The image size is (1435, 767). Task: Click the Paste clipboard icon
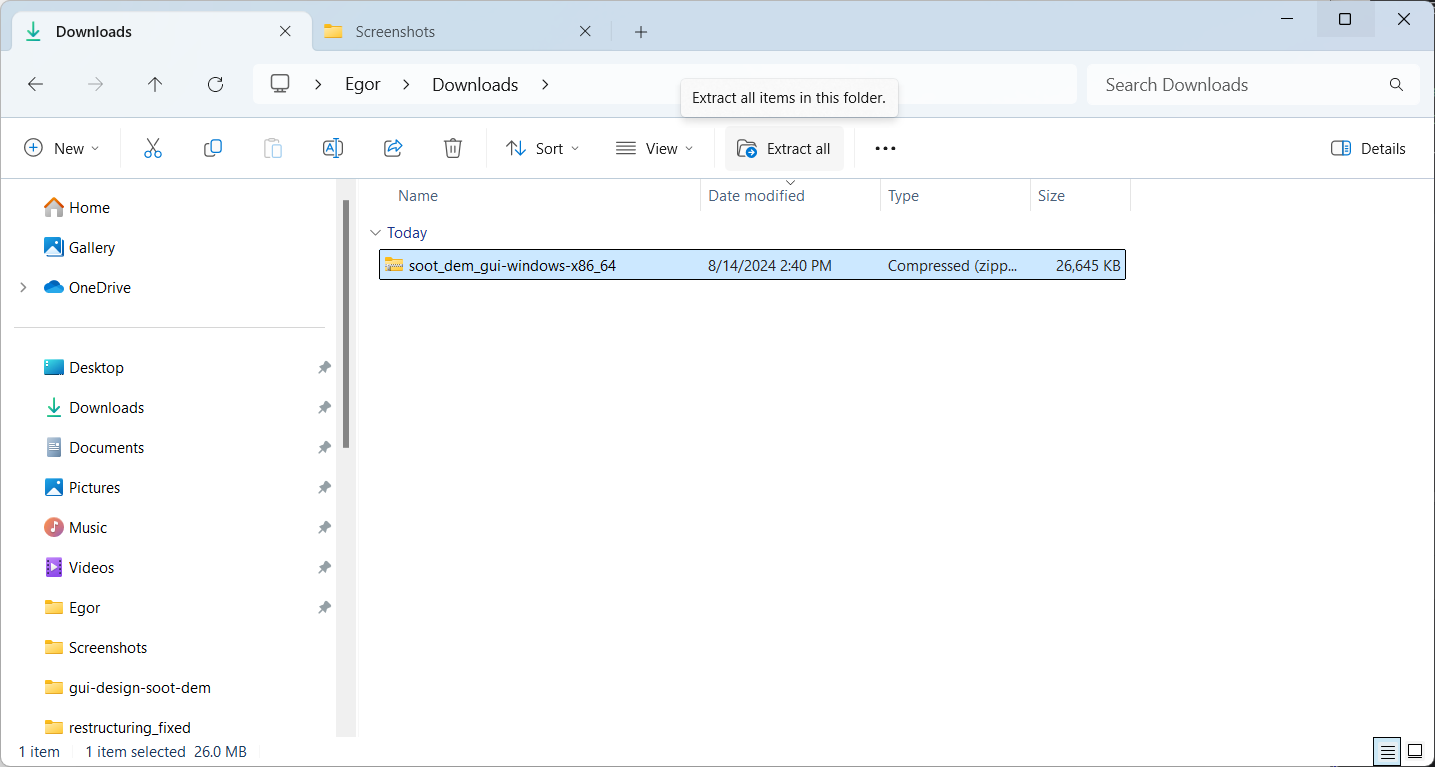tap(273, 148)
